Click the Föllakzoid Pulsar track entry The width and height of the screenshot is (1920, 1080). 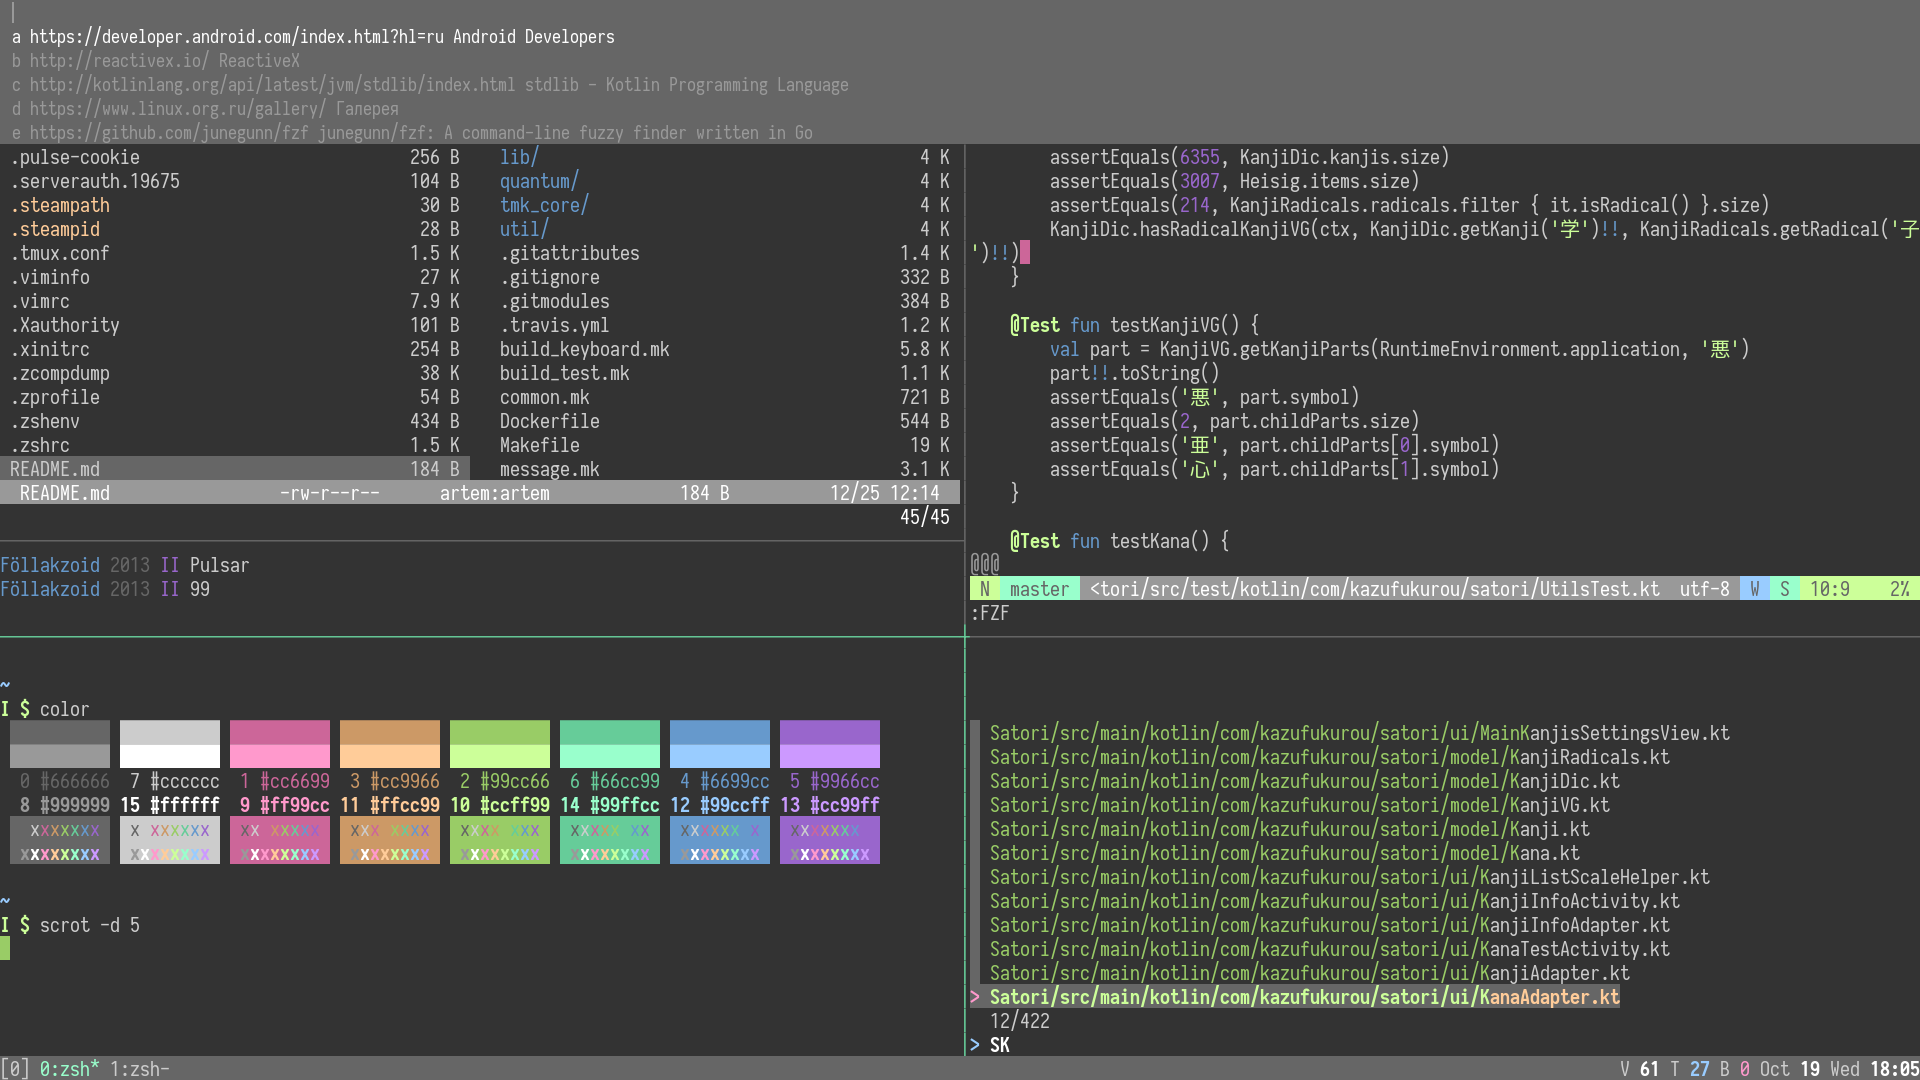pos(124,565)
